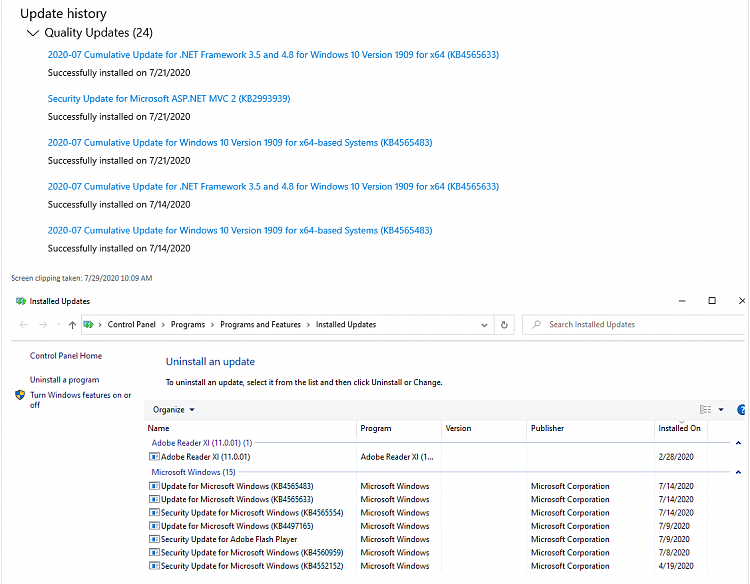Viewport: 750px width, 584px height.
Task: Click the icon of KB4565554 update row
Action: coord(154,513)
